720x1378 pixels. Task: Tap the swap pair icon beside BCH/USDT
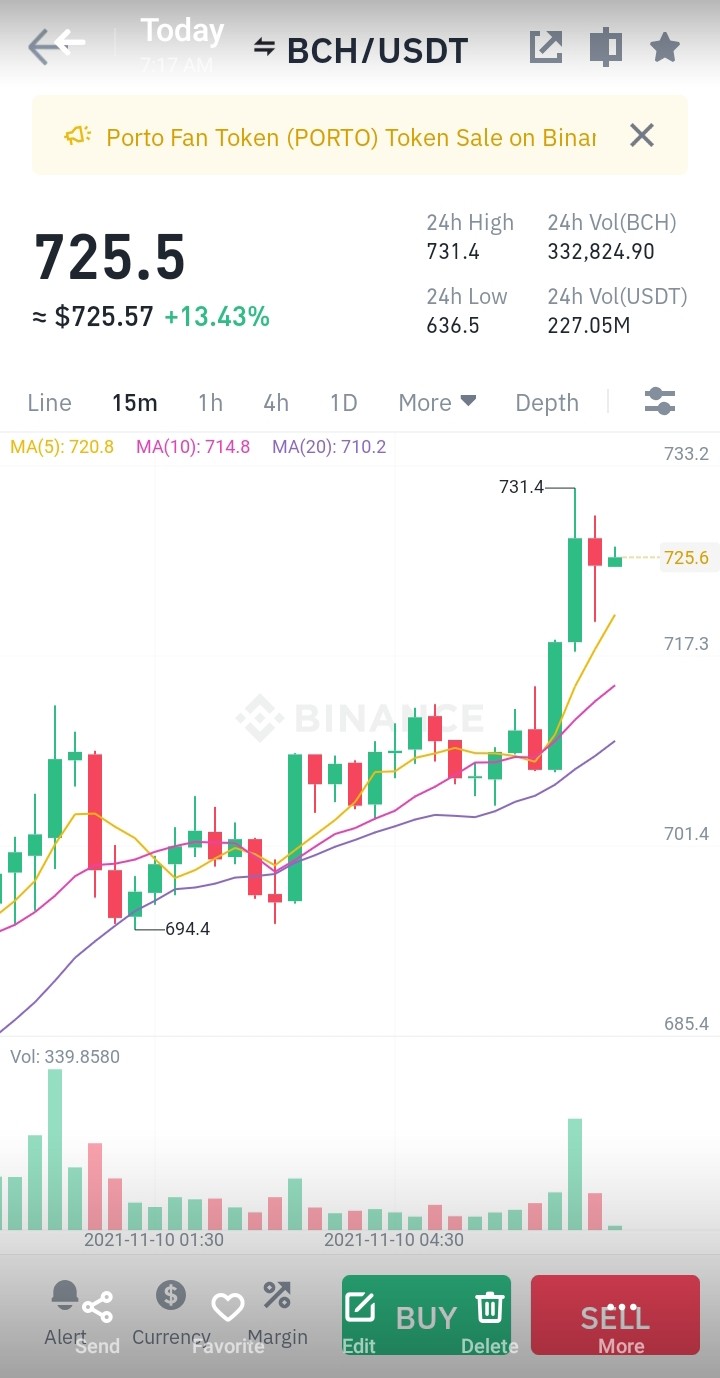pos(264,46)
